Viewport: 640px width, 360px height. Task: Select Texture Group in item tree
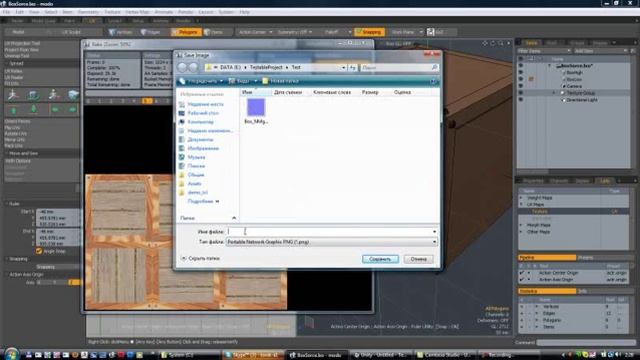pos(580,93)
